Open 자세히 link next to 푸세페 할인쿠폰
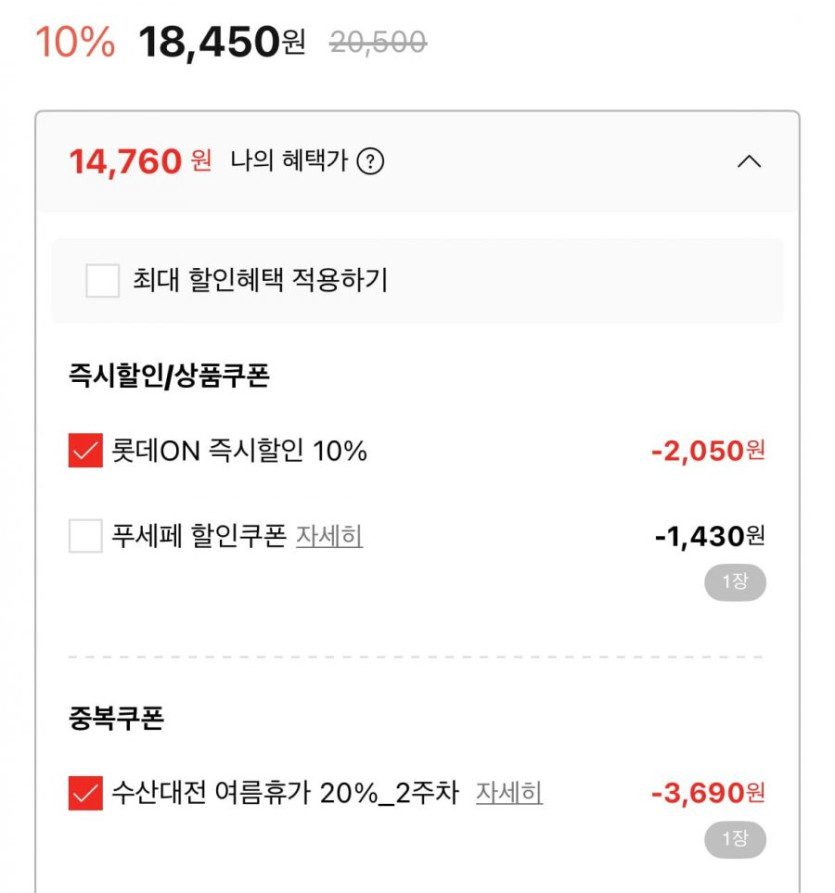Image resolution: width=835 pixels, height=893 pixels. pyautogui.click(x=329, y=537)
